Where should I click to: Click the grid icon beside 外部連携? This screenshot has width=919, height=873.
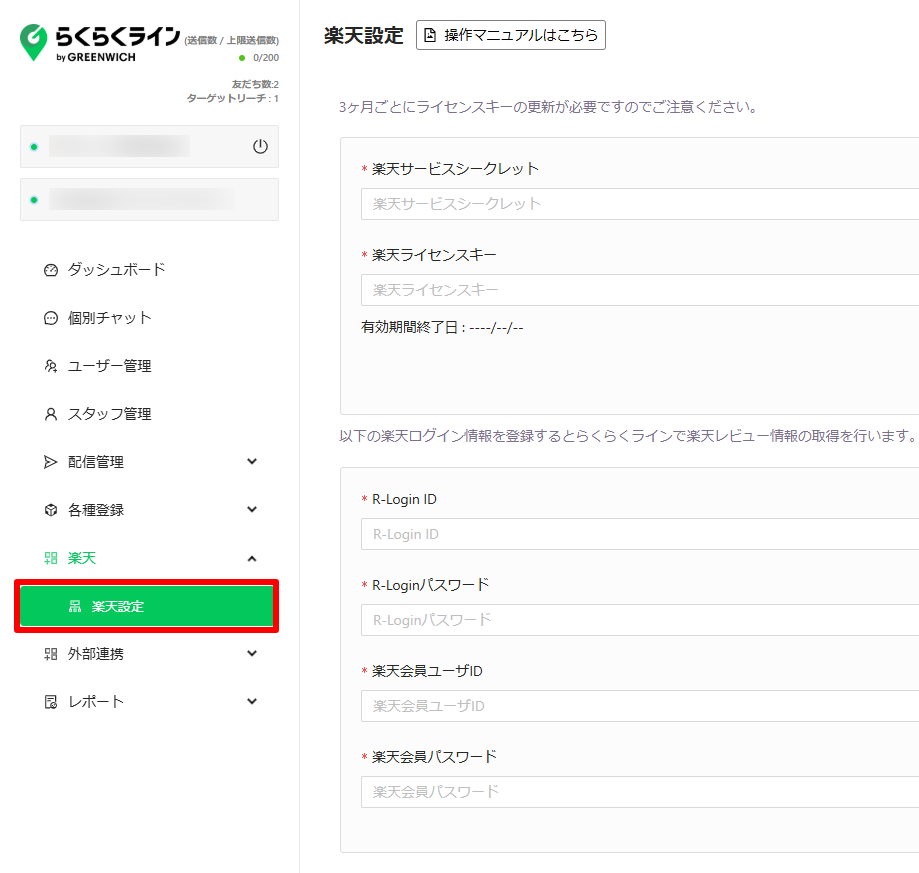(51, 654)
